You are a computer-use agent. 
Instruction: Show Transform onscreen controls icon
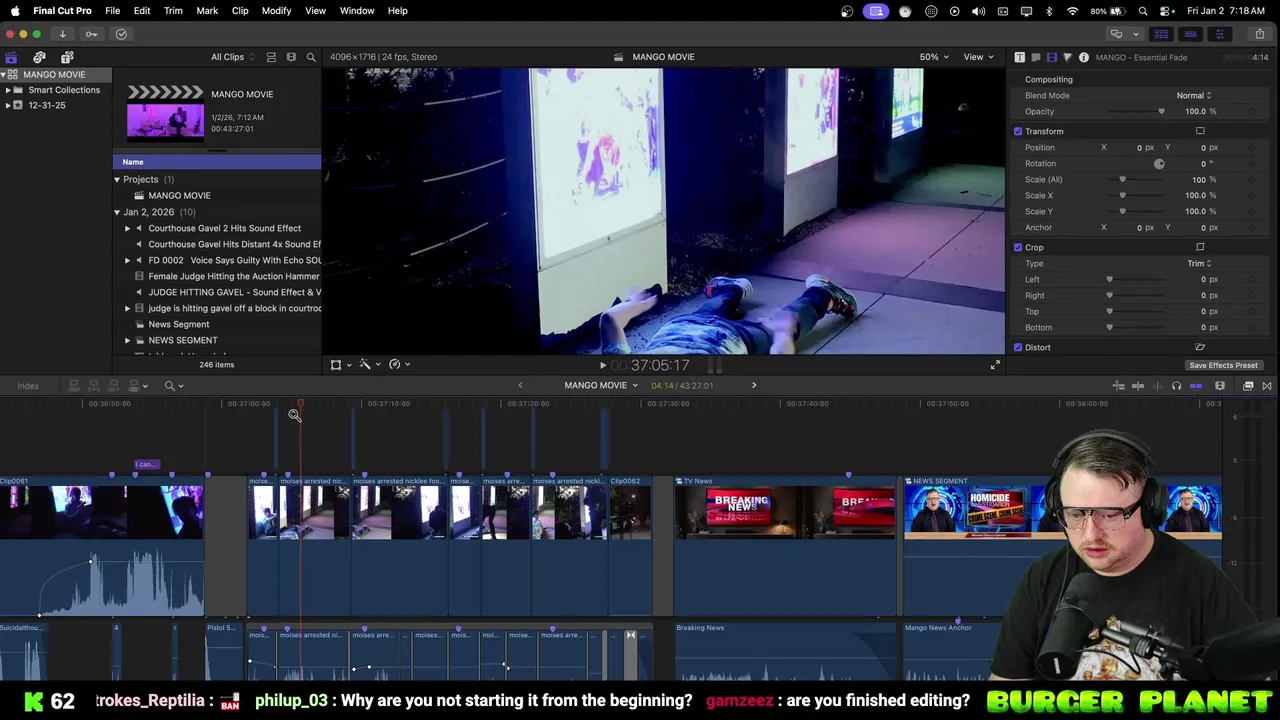point(1200,131)
